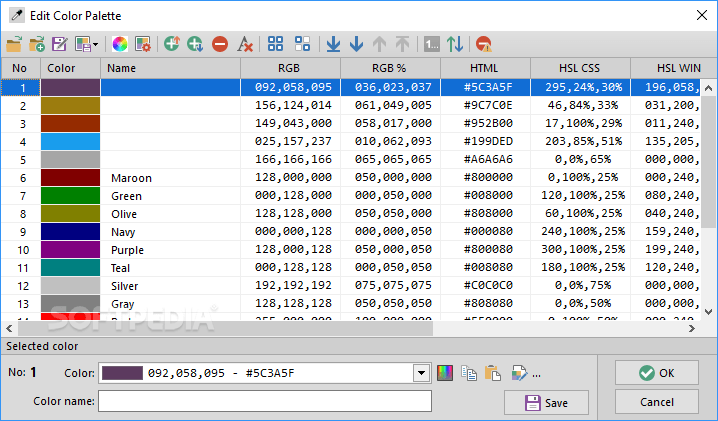
Task: Click RGB % value 075,075,075
Action: (393, 285)
